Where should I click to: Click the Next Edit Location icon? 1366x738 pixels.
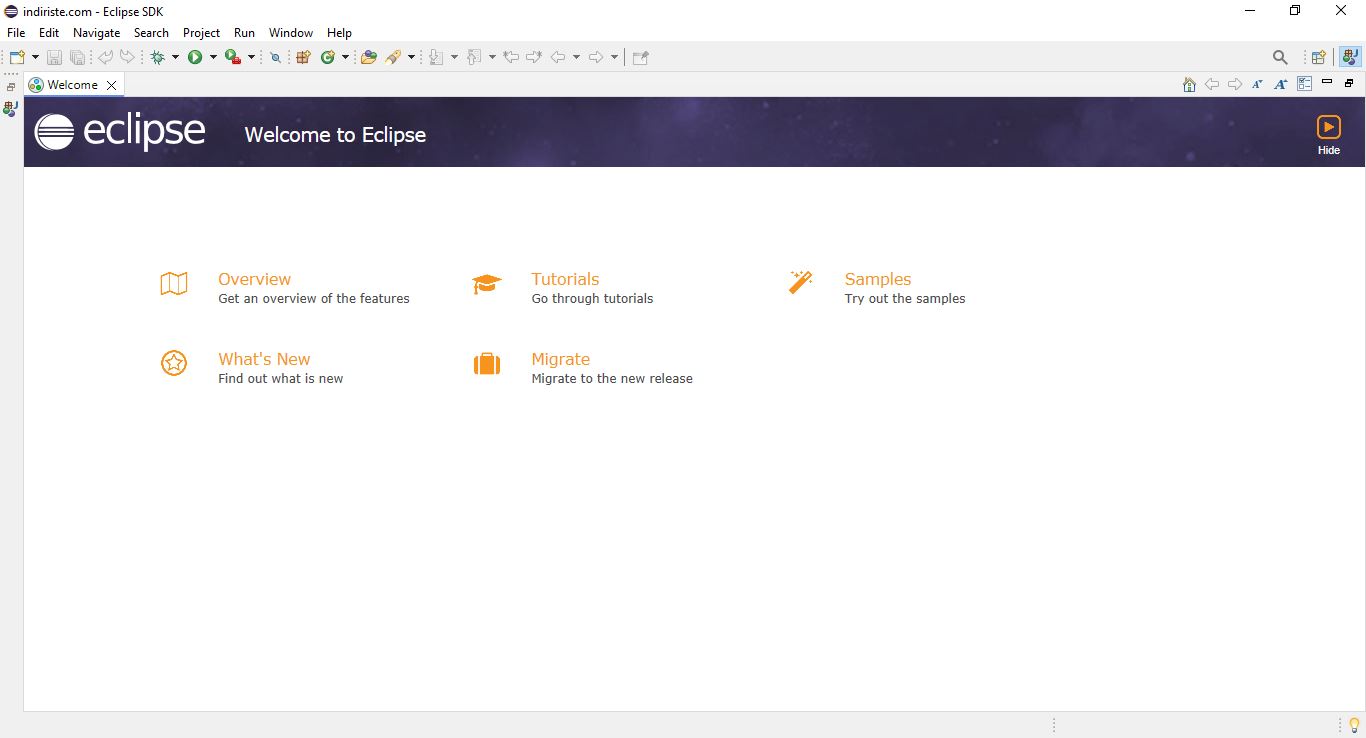coord(534,58)
